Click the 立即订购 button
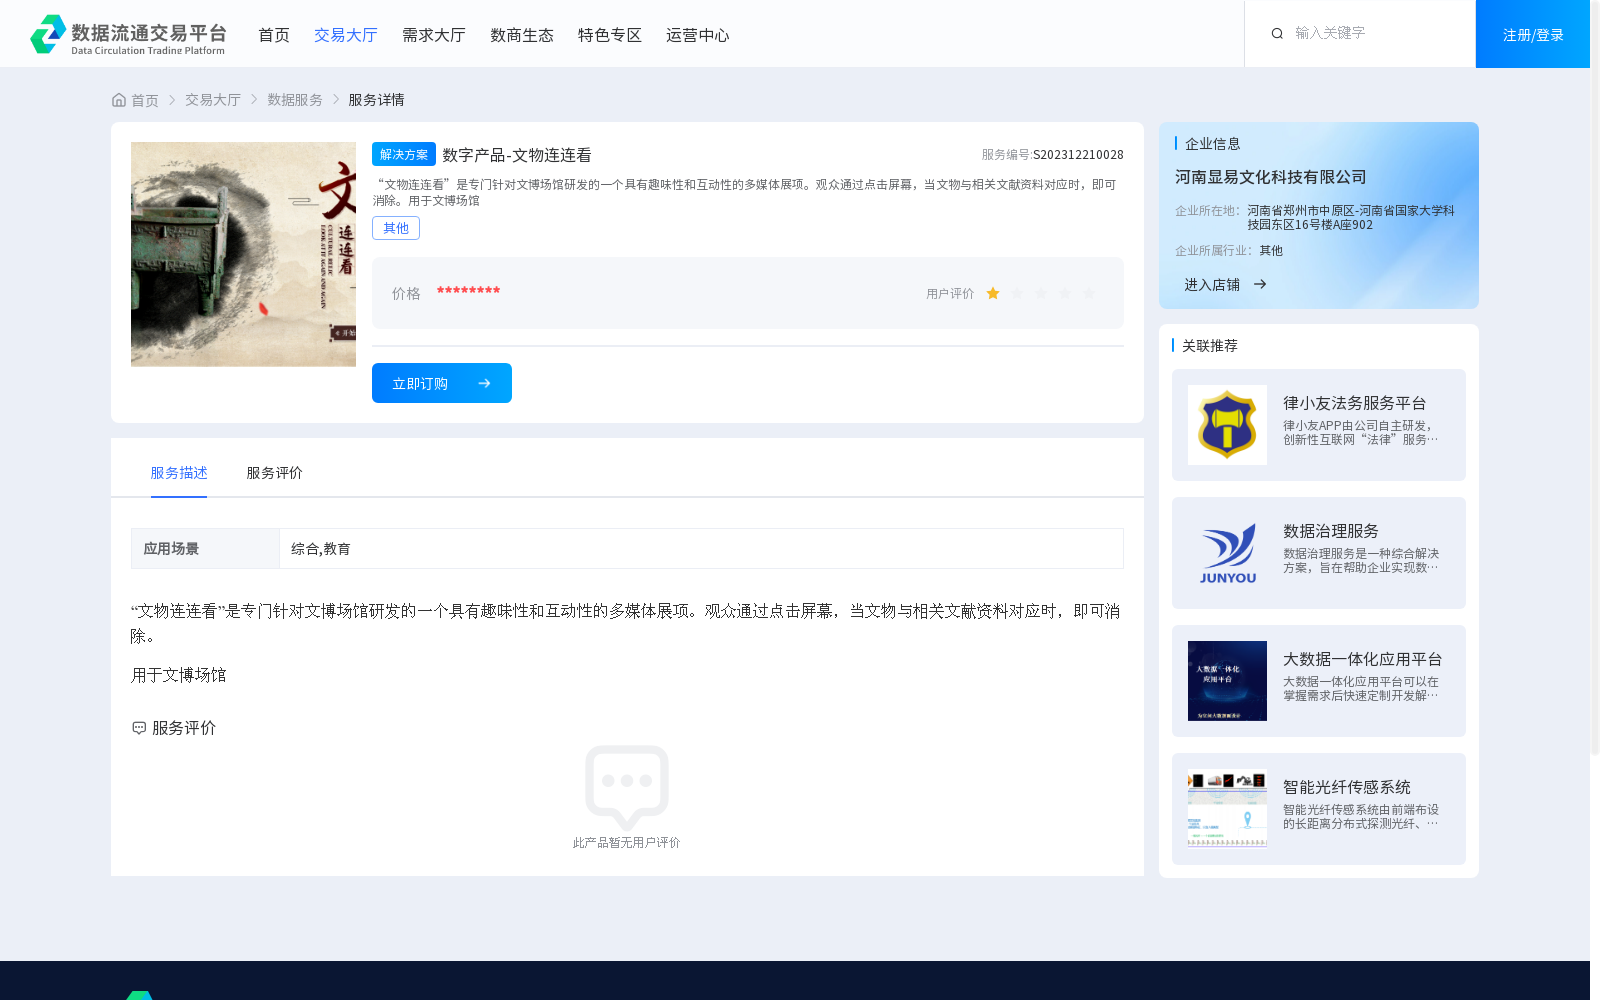The width and height of the screenshot is (1600, 1000). point(442,383)
